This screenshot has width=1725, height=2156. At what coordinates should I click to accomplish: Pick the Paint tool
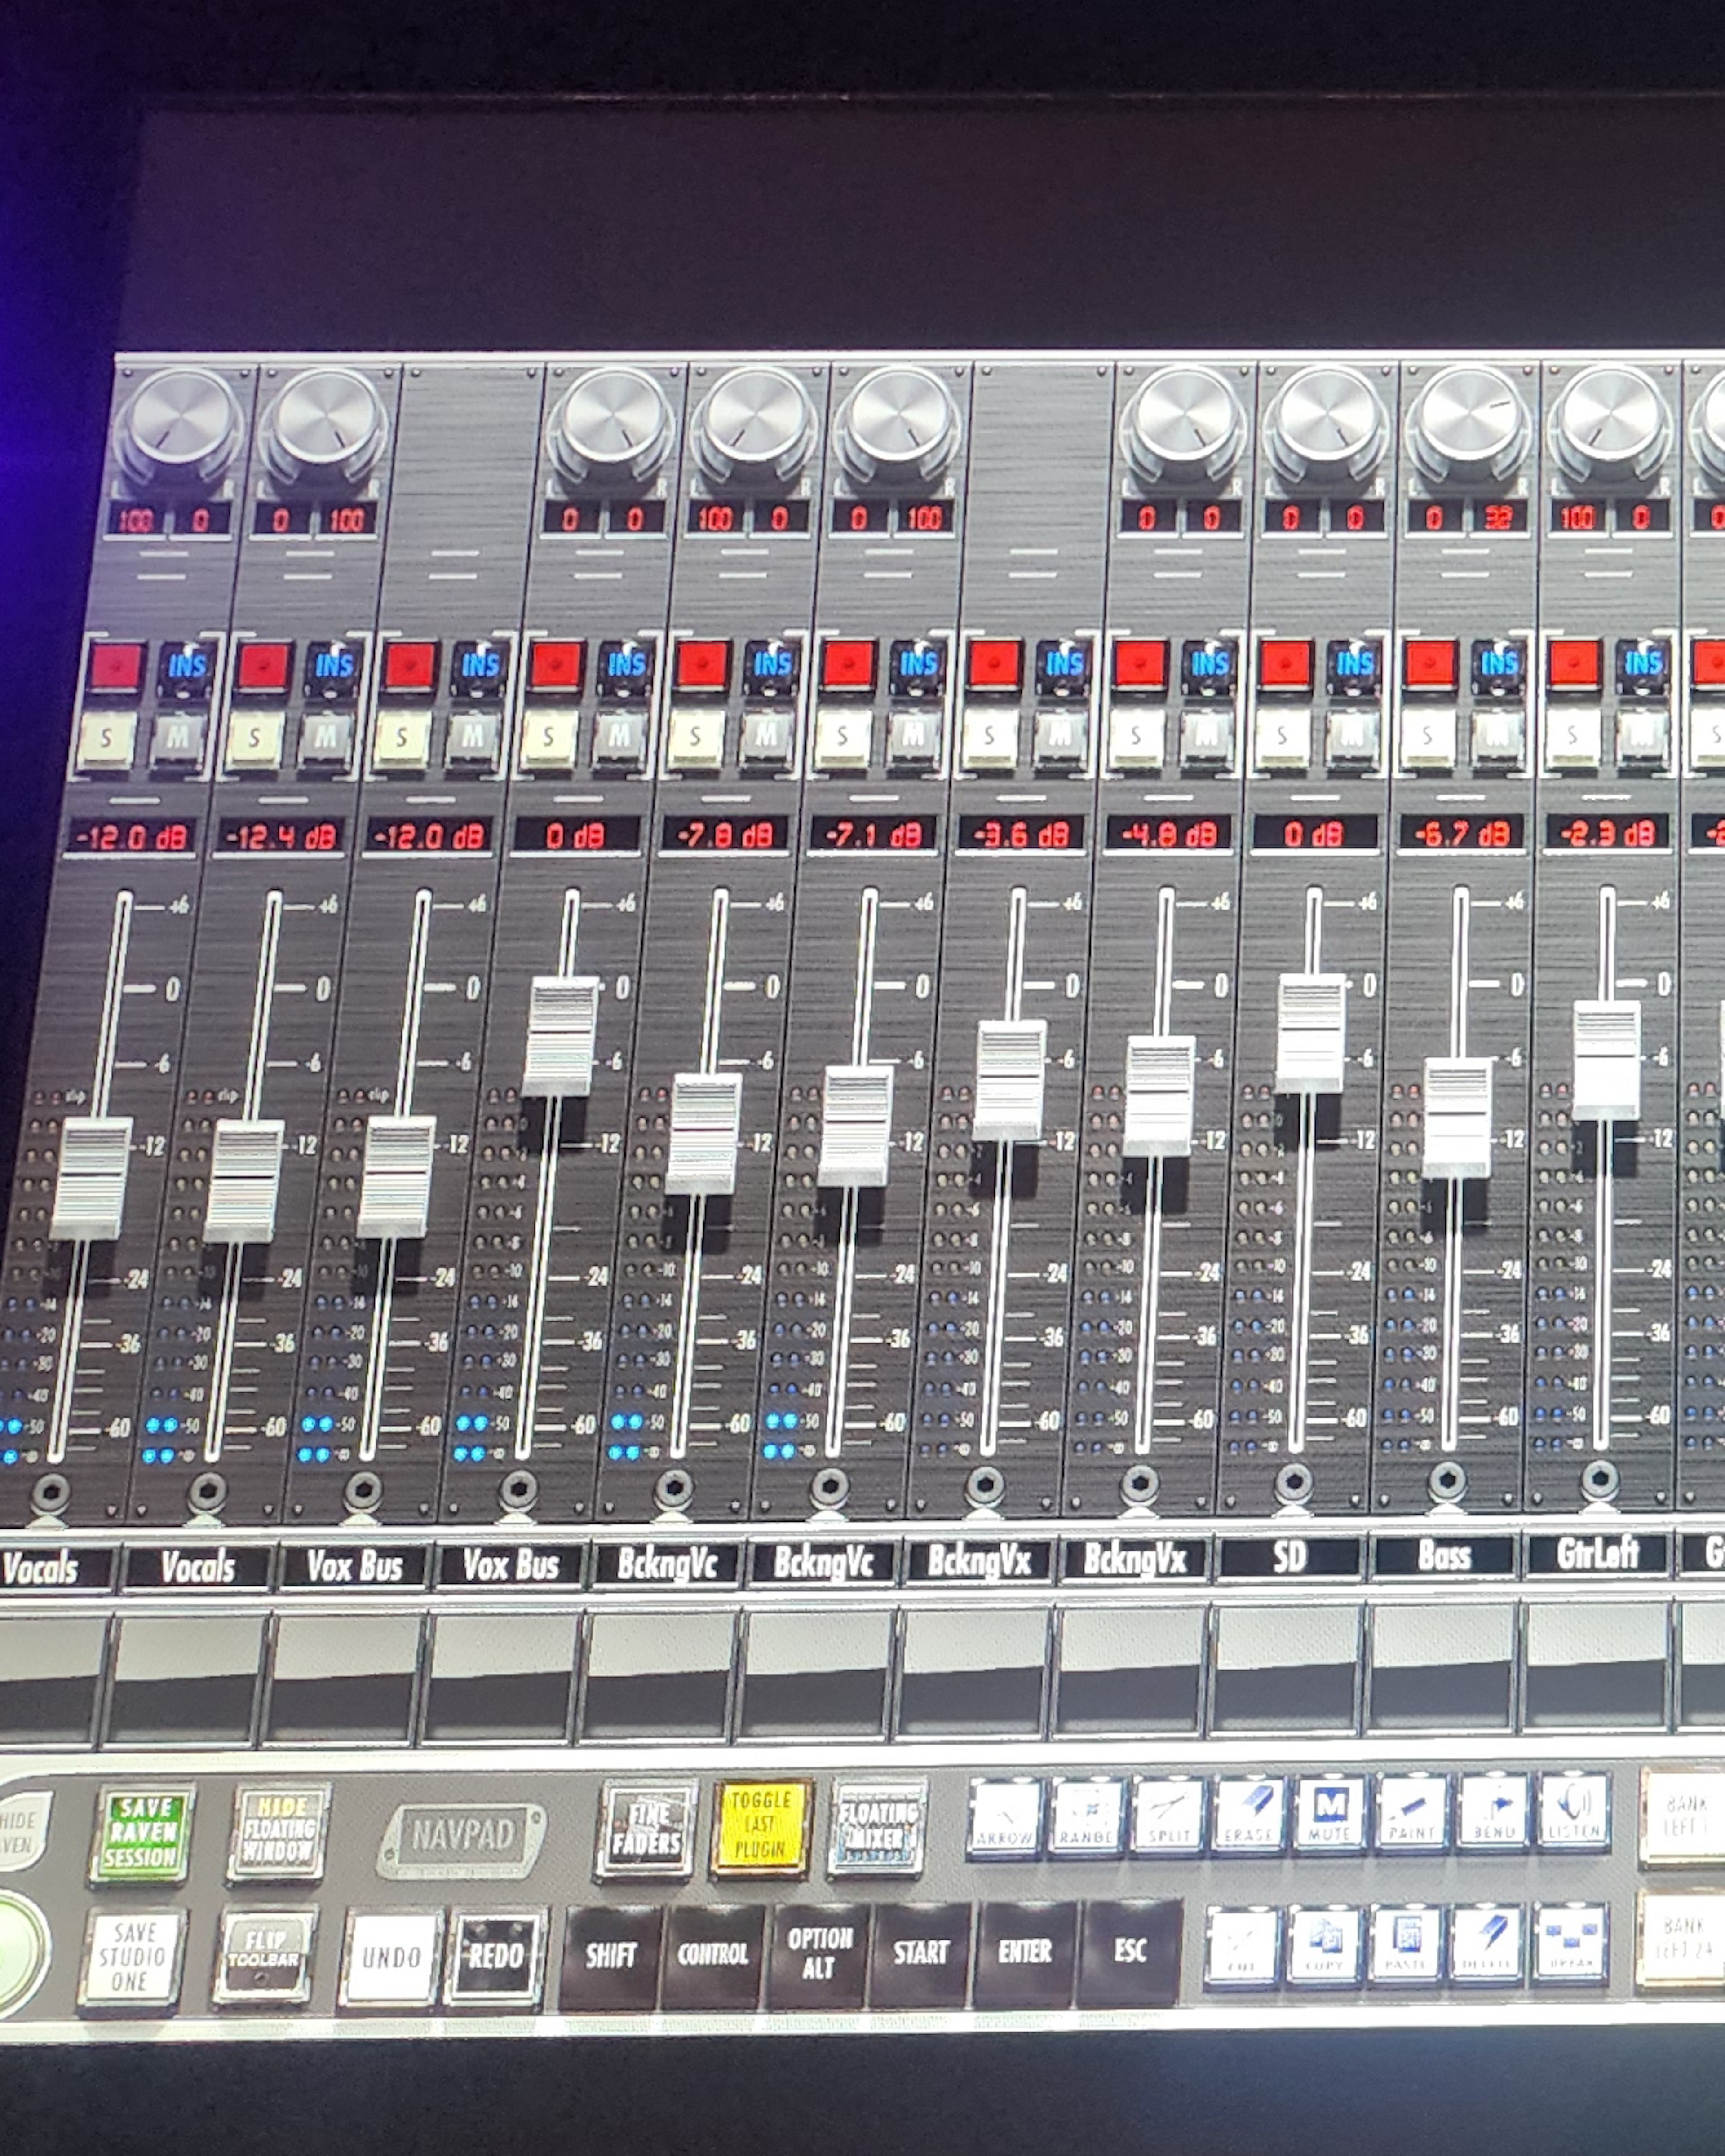pos(1411,1812)
